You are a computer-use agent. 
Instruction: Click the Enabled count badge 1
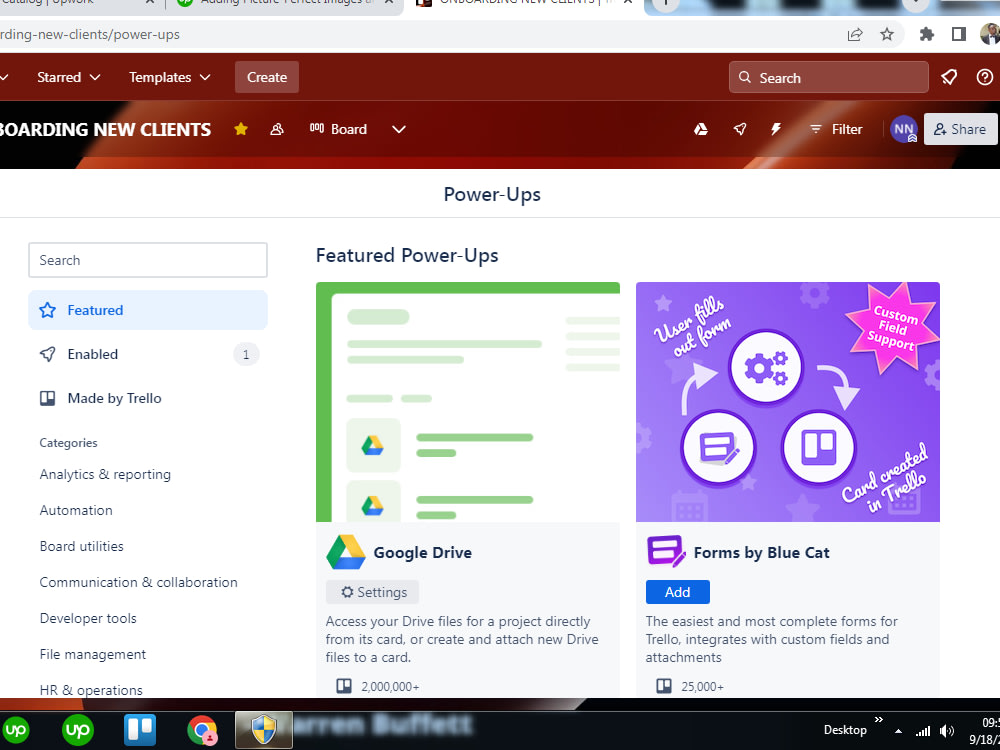click(246, 355)
